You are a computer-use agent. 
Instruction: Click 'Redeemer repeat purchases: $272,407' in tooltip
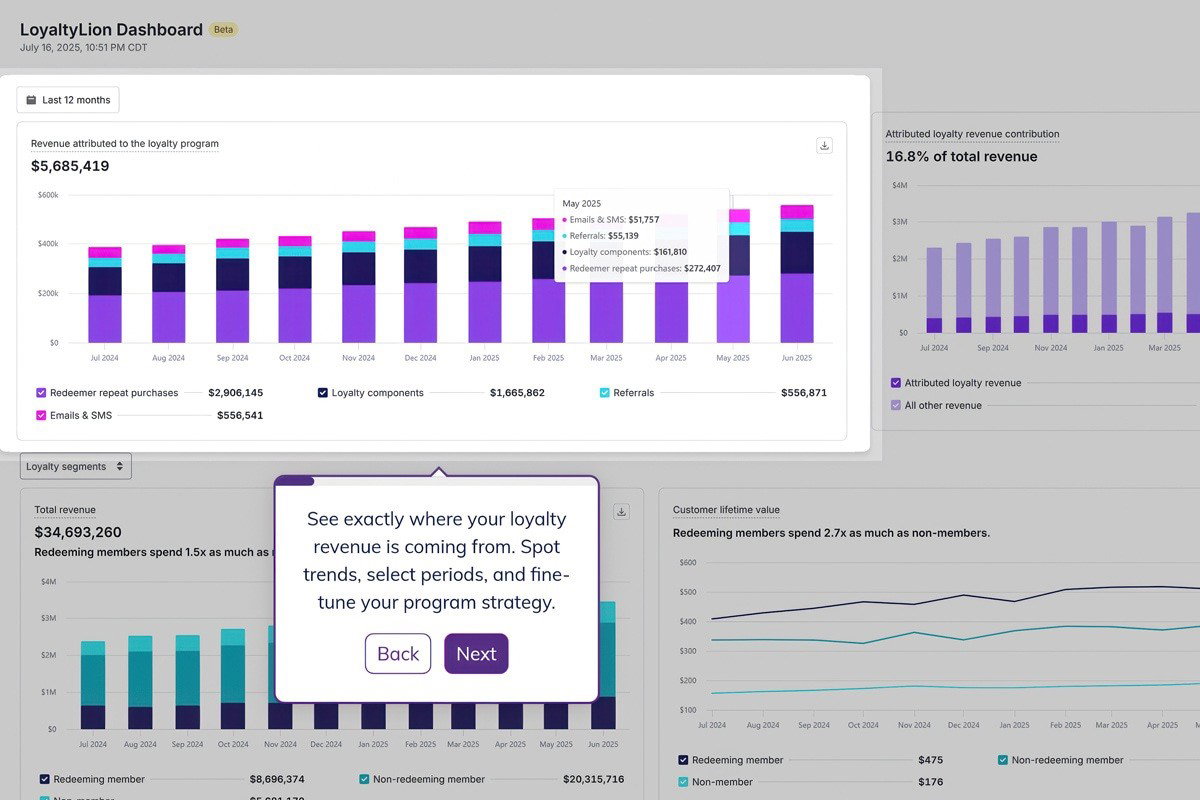point(641,268)
